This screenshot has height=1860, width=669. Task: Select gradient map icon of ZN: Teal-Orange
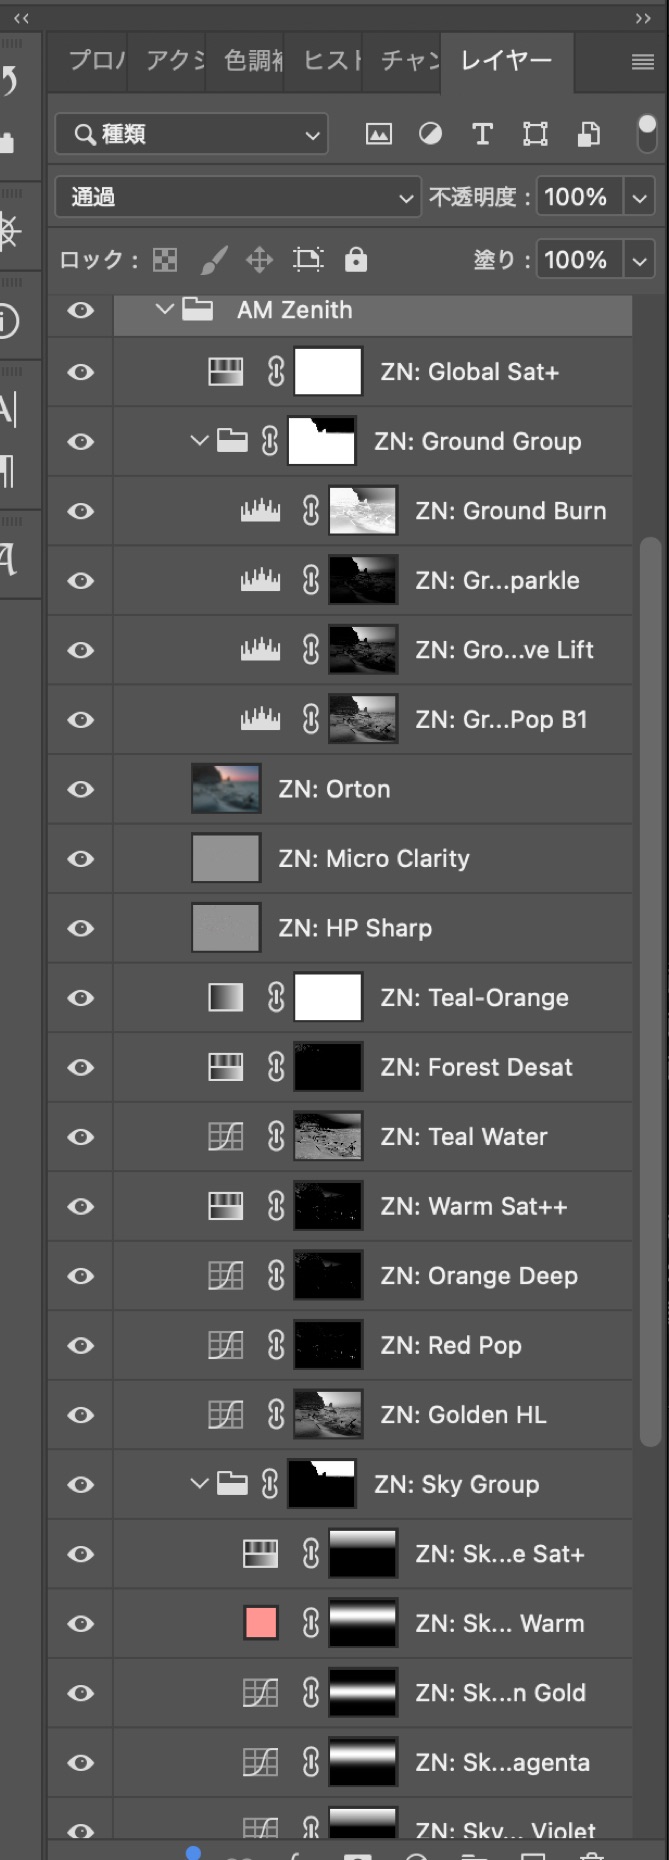point(225,998)
